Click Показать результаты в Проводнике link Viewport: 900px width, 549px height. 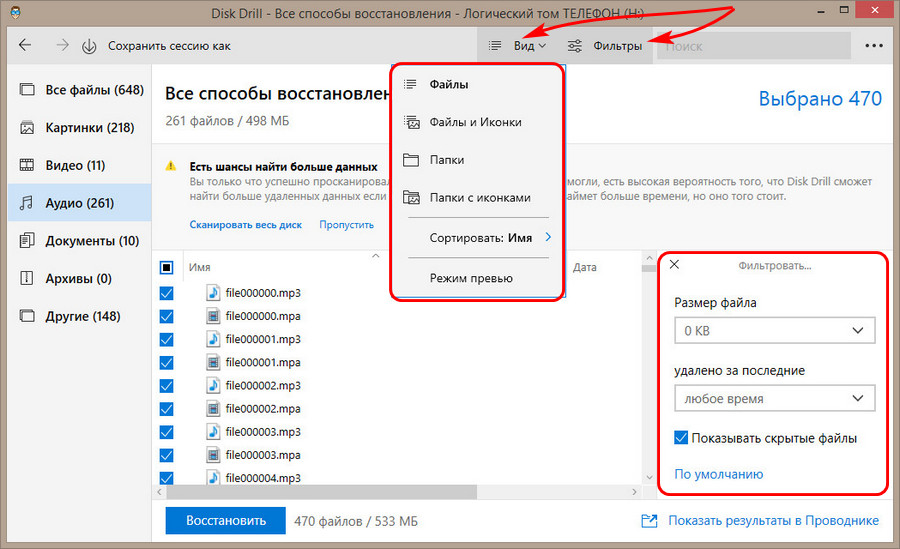click(x=773, y=521)
